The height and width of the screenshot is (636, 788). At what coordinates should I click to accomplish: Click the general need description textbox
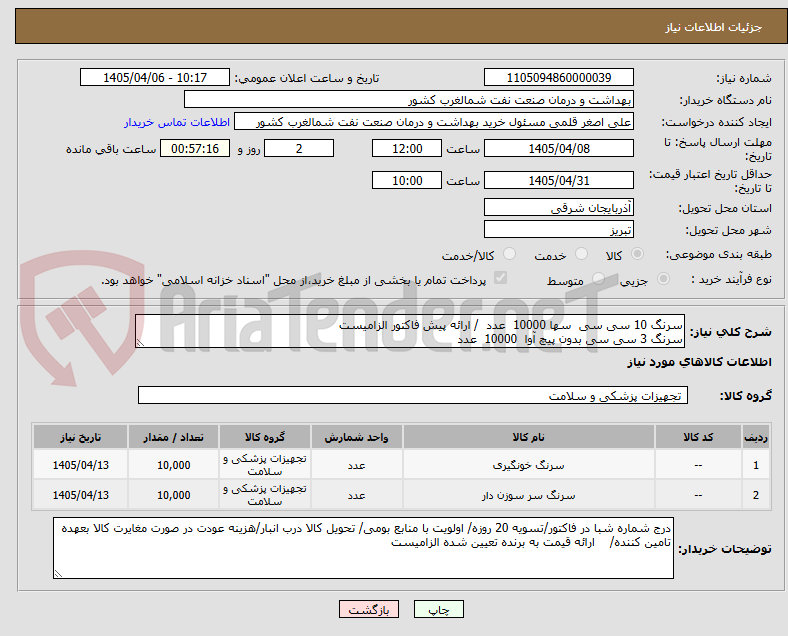coord(410,332)
